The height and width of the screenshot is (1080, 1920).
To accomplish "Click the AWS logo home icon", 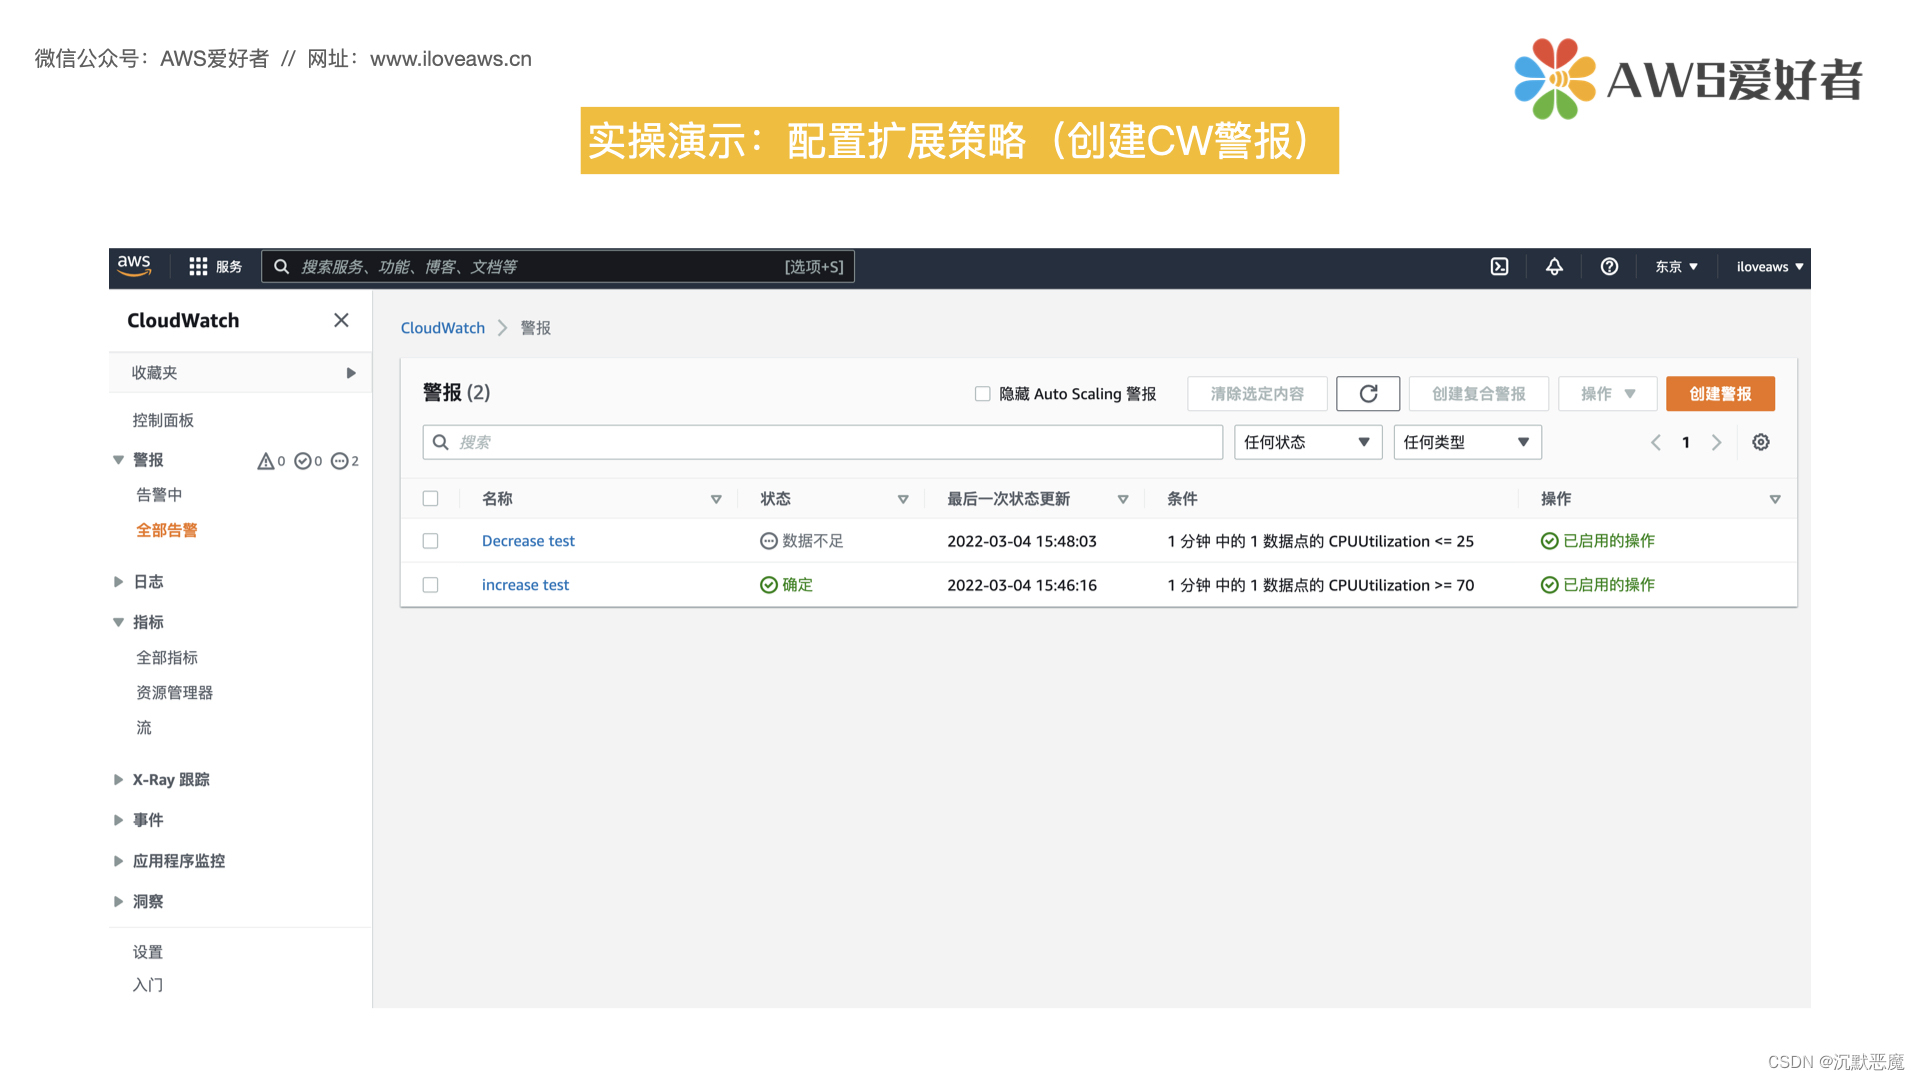I will tap(134, 266).
